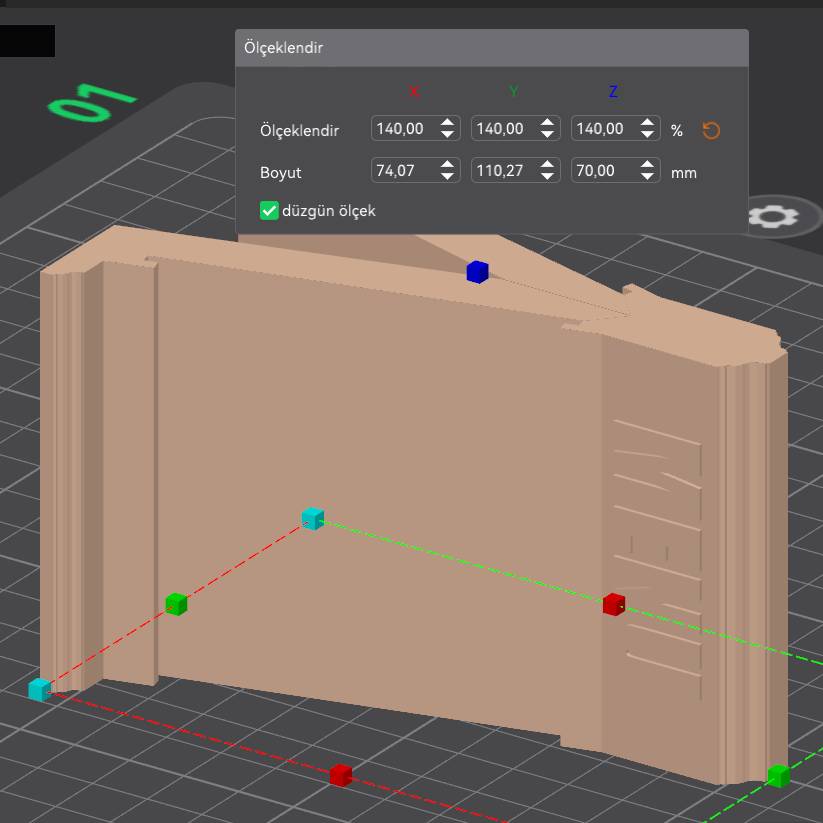Screen dimensions: 823x823
Task: Increase X scale percentage with up arrow
Action: tap(447, 122)
